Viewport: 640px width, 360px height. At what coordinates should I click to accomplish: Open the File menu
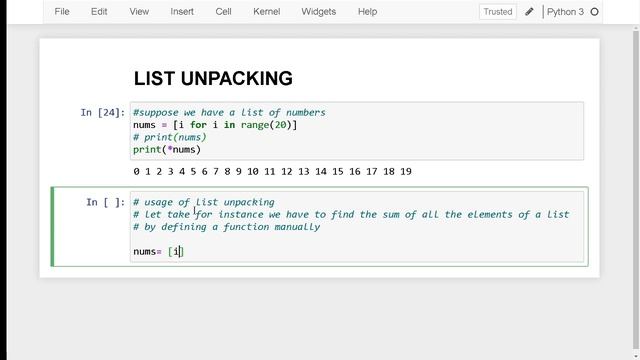pyautogui.click(x=62, y=11)
